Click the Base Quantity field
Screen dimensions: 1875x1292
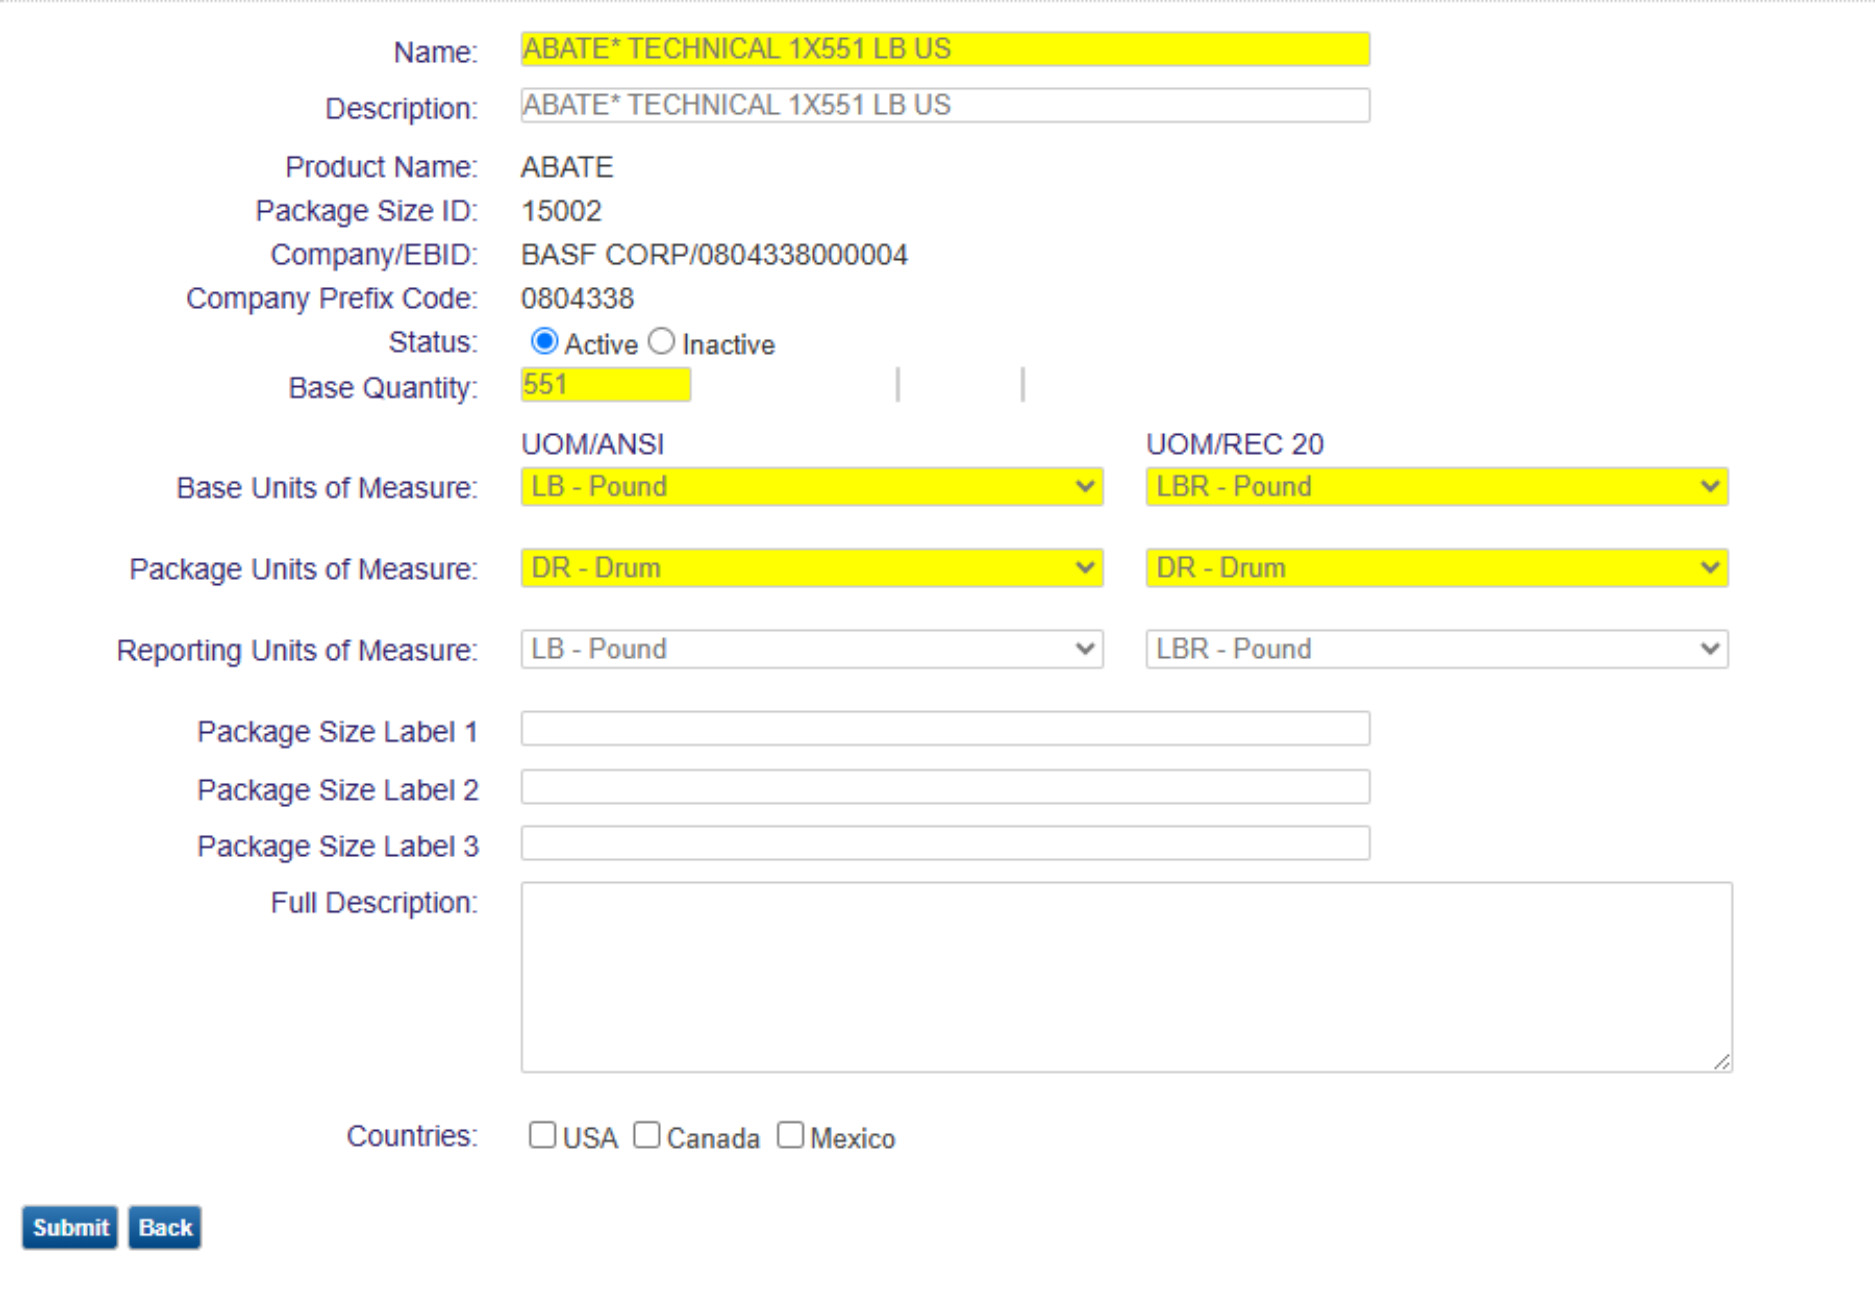[605, 385]
